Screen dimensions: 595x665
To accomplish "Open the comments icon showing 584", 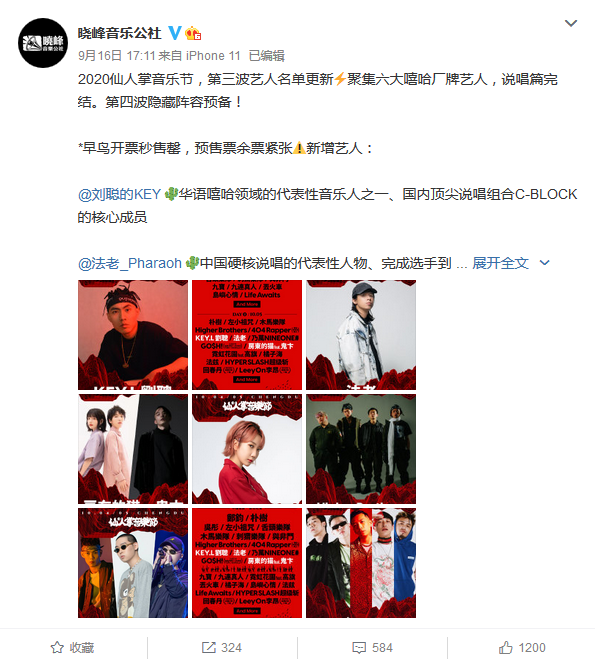I will click(x=359, y=647).
